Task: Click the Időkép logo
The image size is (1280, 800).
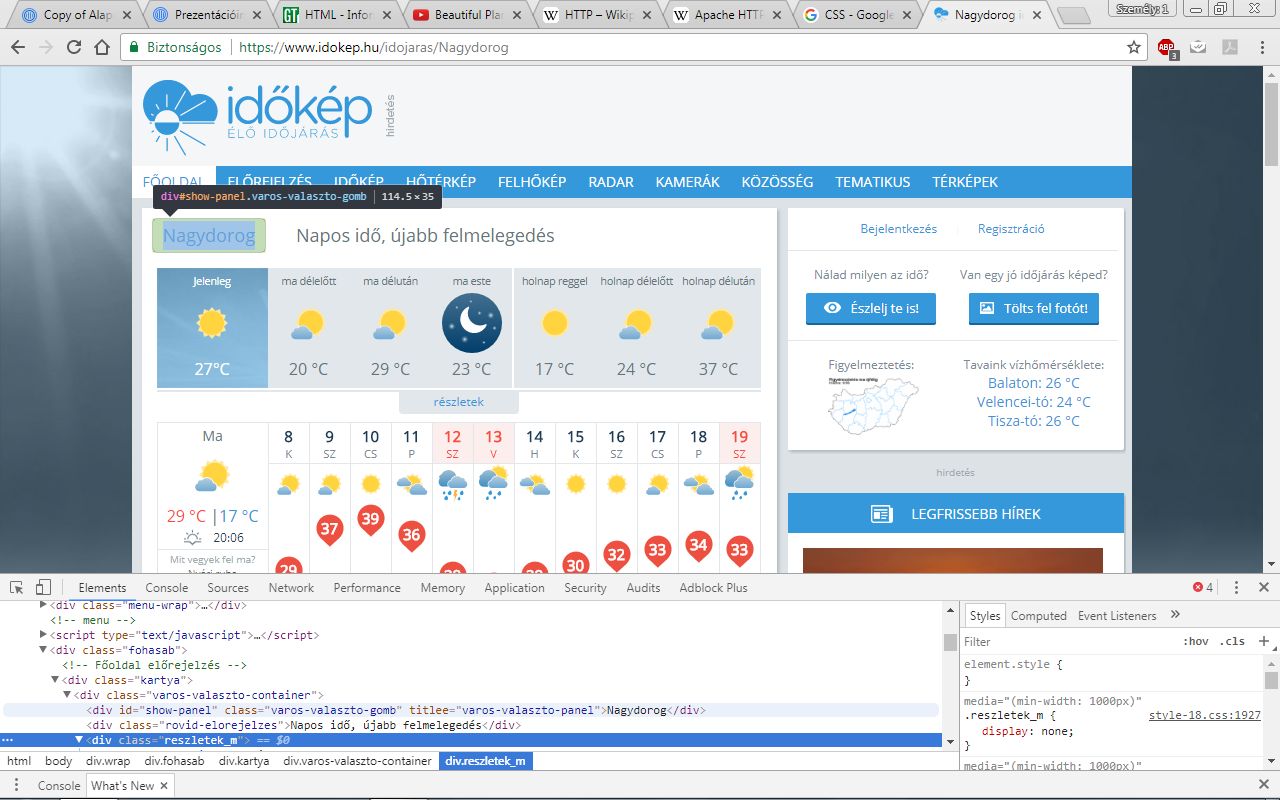Action: coord(258,119)
